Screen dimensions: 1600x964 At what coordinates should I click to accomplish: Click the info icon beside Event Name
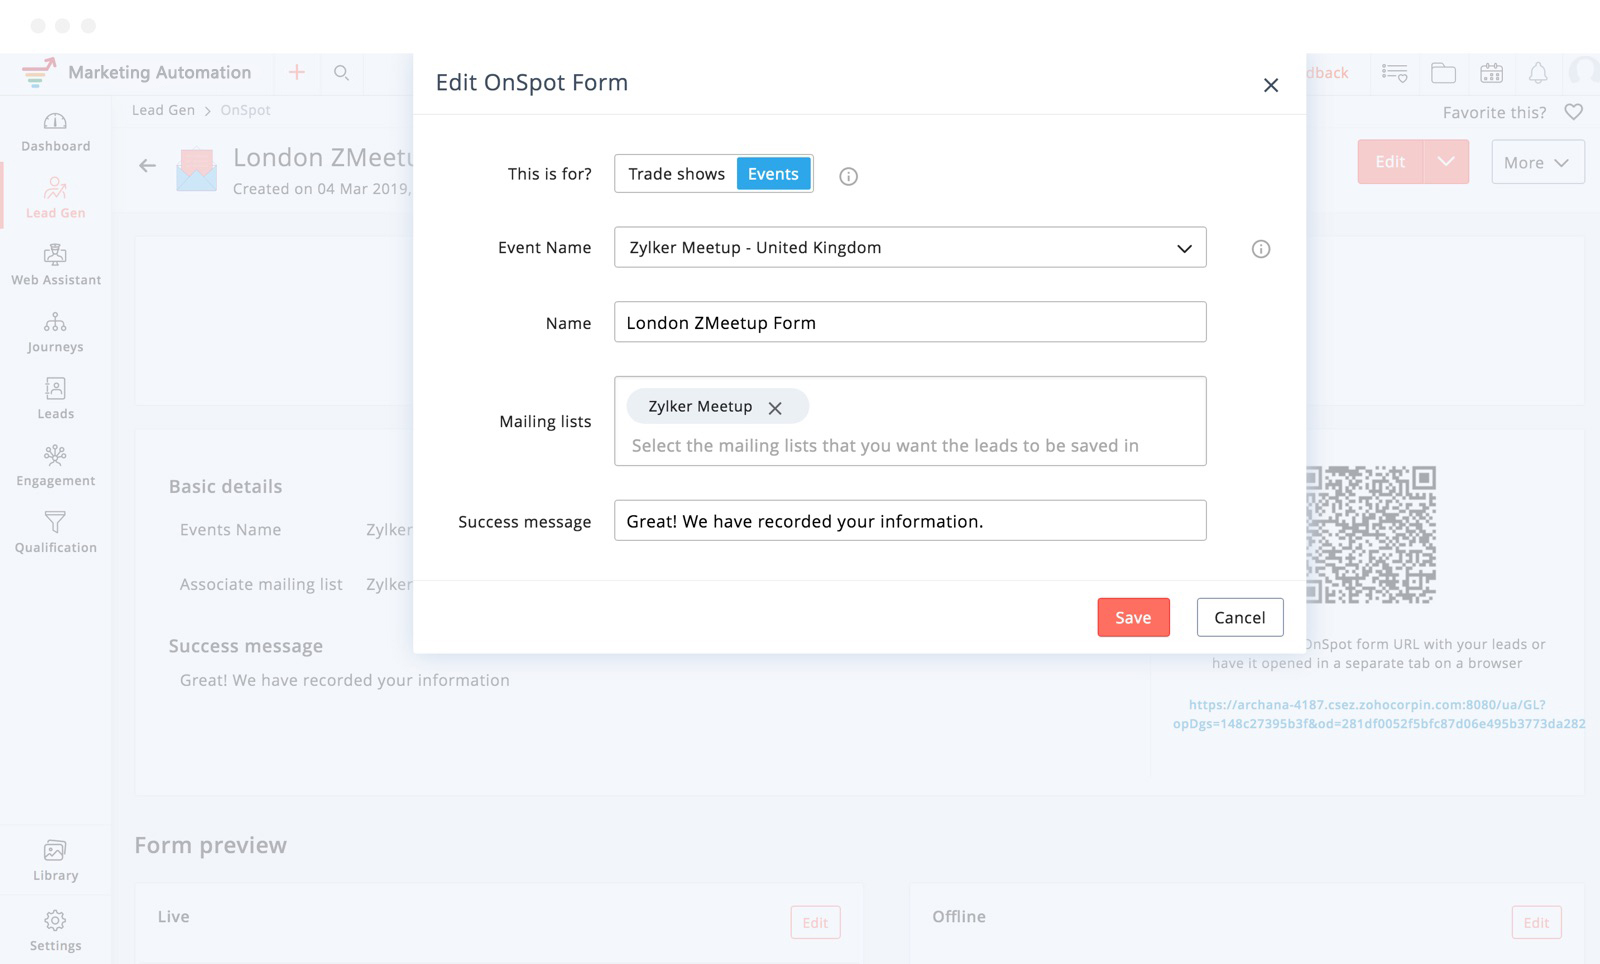point(1260,249)
